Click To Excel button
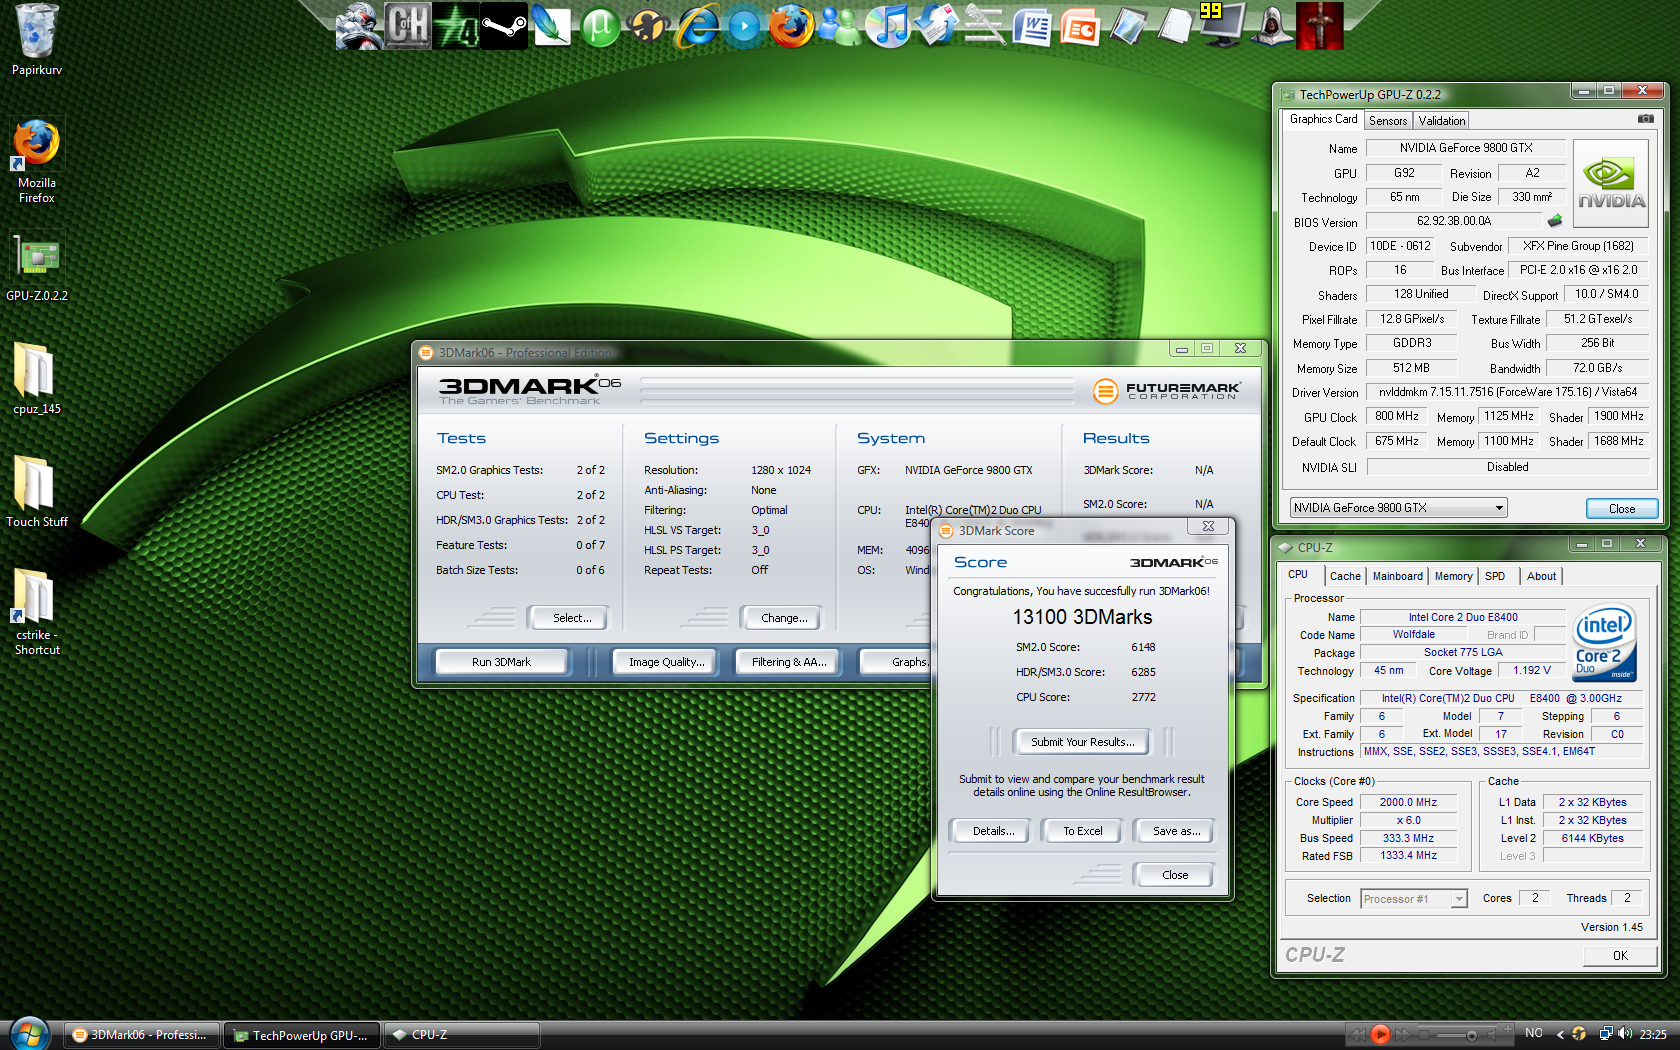Screen dimensions: 1680x1050 point(1082,831)
